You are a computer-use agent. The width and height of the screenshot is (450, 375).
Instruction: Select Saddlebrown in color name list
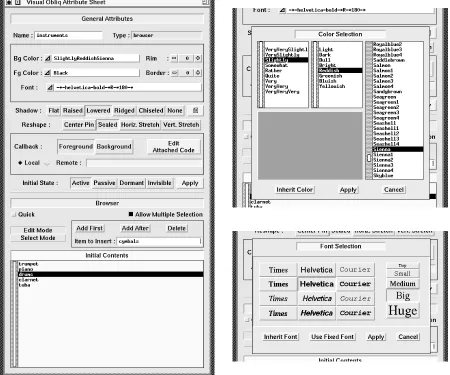[x=398, y=60]
